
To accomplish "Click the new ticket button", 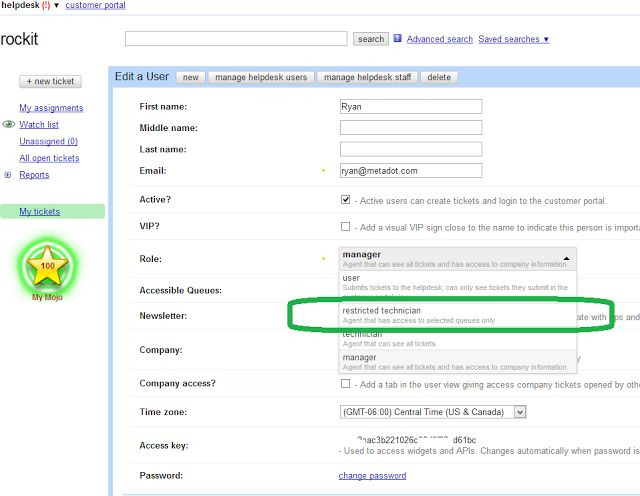I will click(x=50, y=81).
